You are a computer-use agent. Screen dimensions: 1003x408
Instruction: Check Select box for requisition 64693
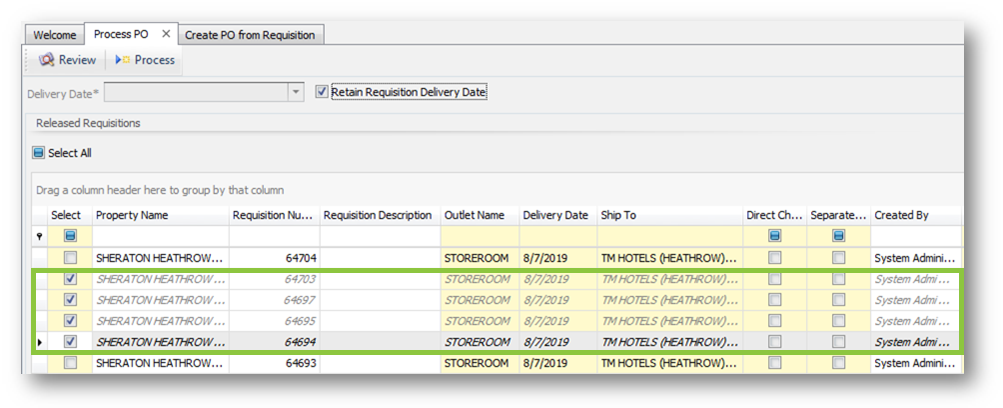70,363
